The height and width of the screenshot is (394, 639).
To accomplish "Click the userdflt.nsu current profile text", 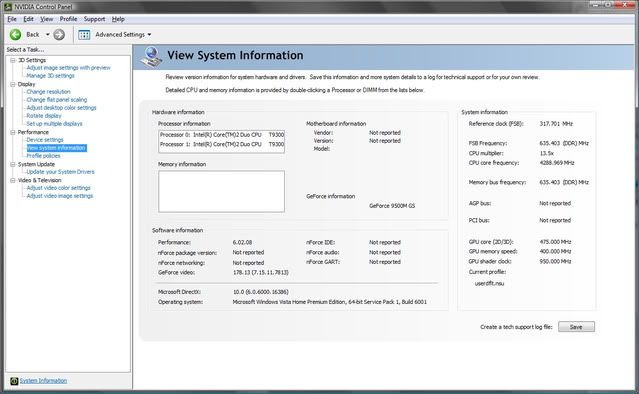I will click(489, 283).
